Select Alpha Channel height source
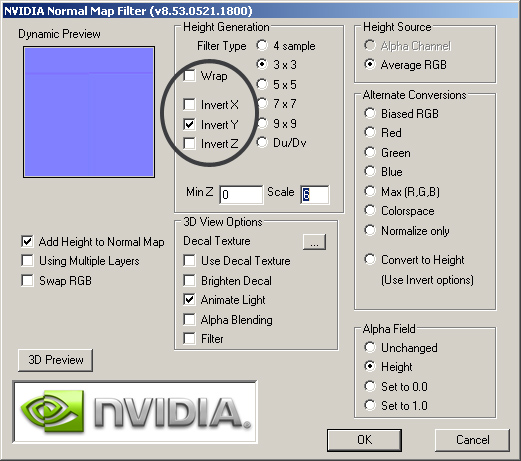Viewport: 521px width, 461px height. pyautogui.click(x=370, y=45)
